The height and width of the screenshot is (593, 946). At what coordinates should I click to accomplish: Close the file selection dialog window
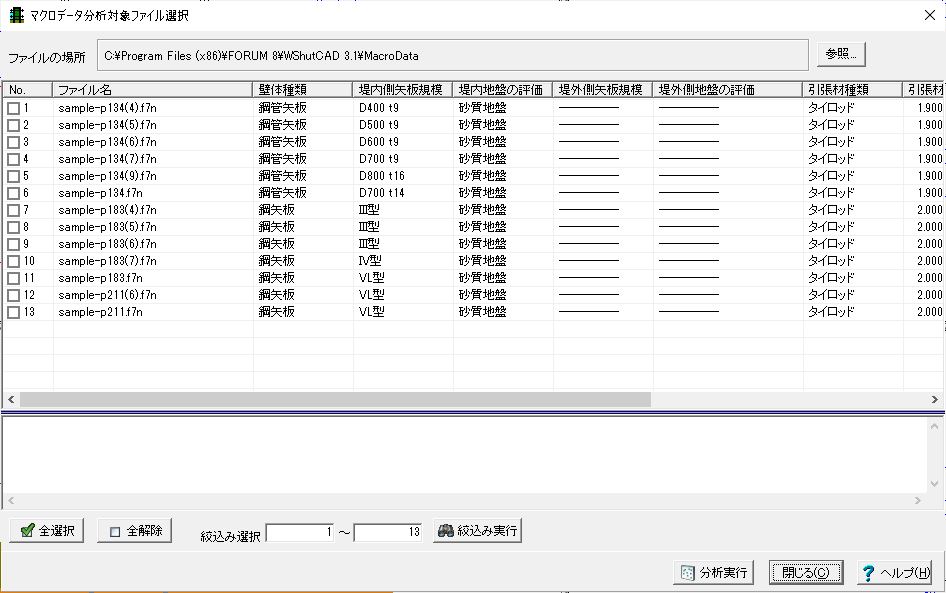[x=930, y=15]
